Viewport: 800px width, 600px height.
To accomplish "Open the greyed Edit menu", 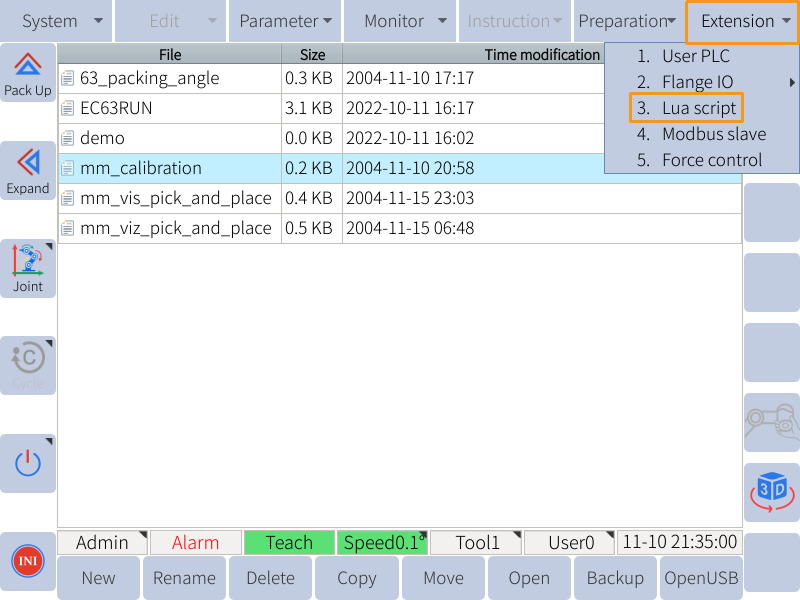I will tap(170, 21).
